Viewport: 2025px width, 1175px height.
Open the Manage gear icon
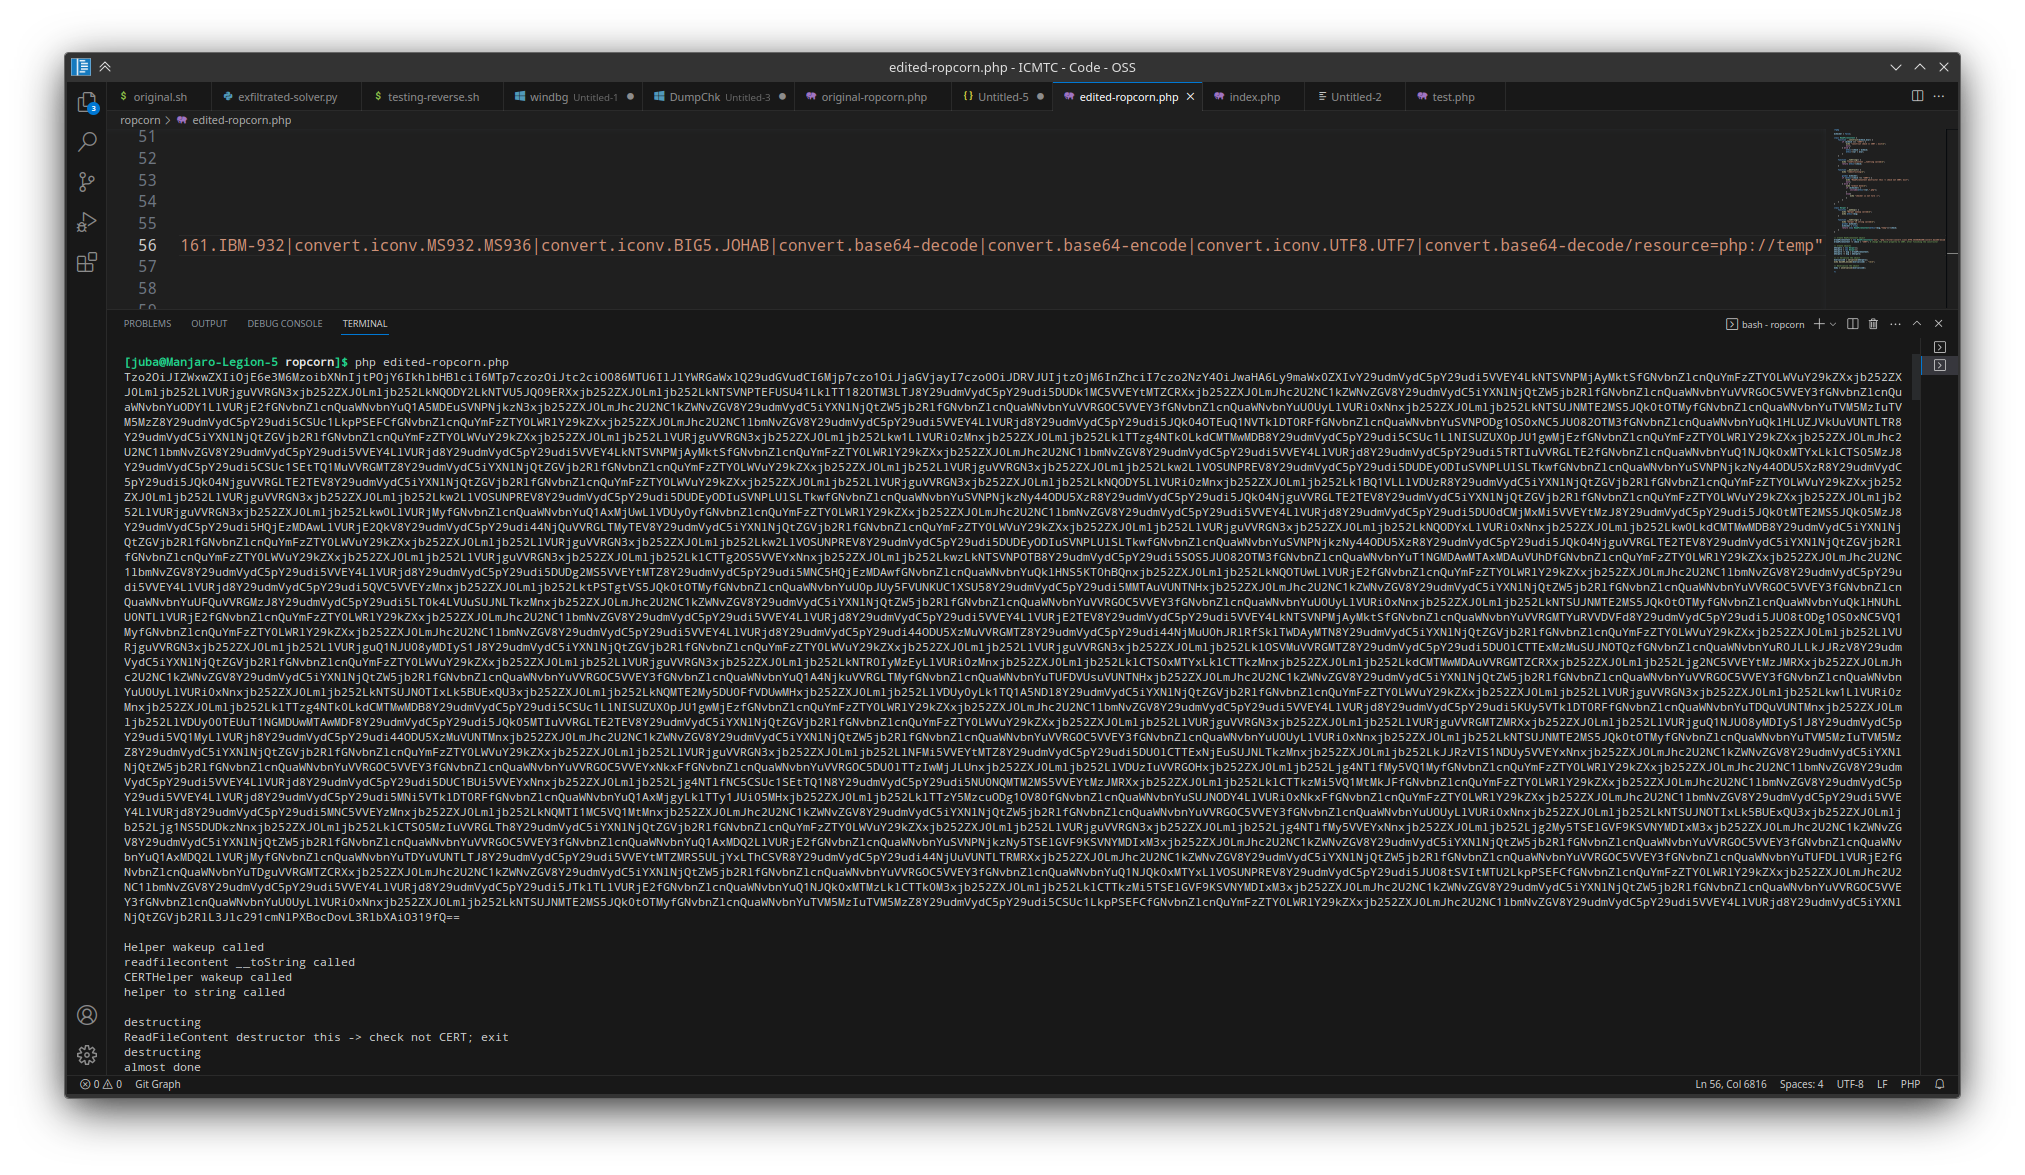pos(87,1054)
